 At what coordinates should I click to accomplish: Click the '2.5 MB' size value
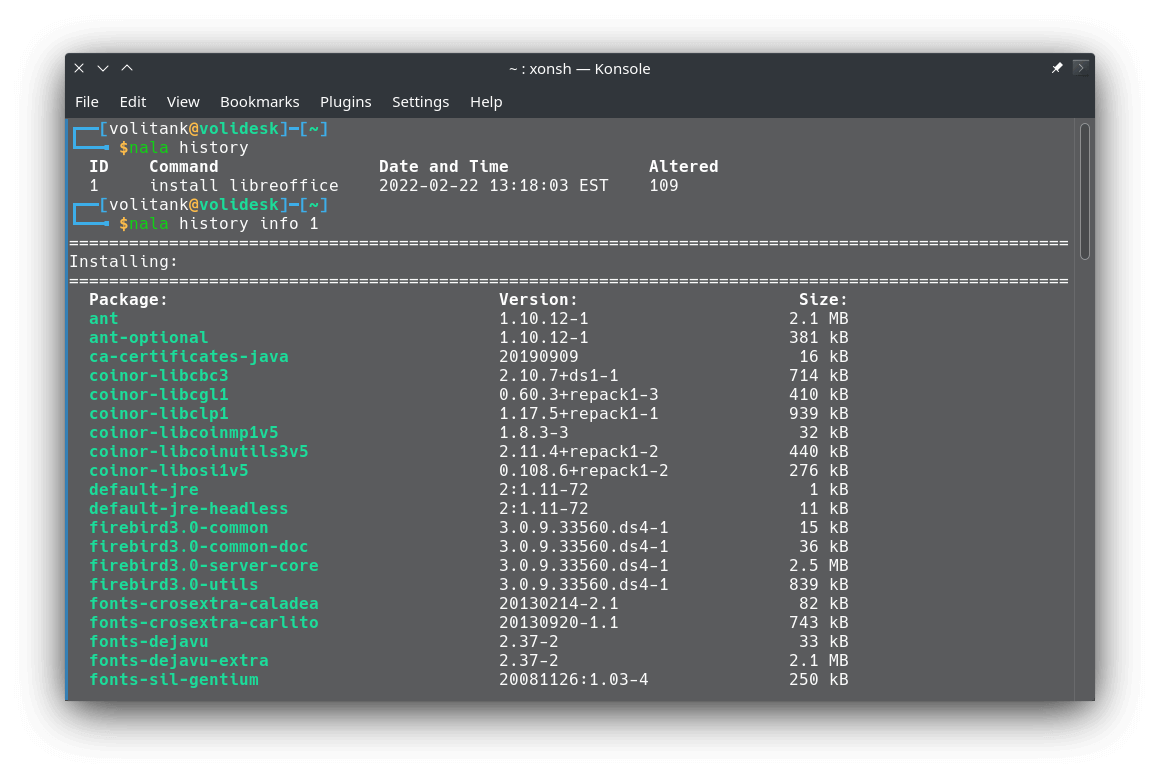tap(818, 566)
